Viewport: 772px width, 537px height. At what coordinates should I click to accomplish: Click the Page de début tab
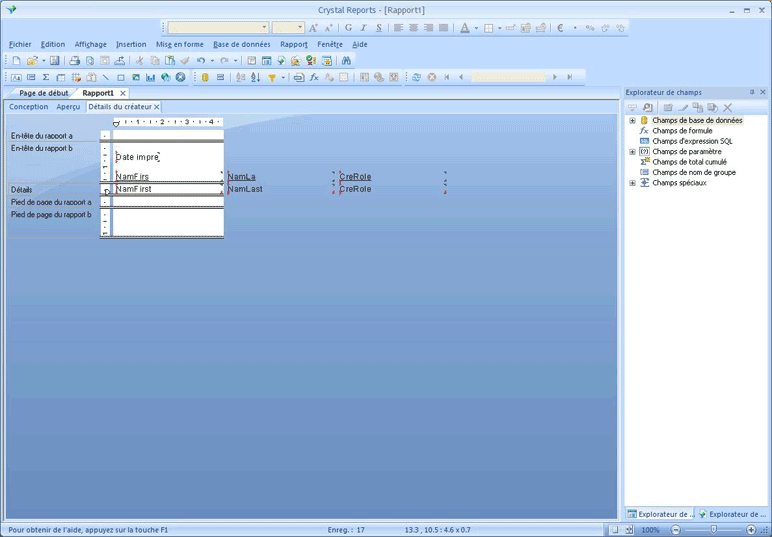[43, 93]
